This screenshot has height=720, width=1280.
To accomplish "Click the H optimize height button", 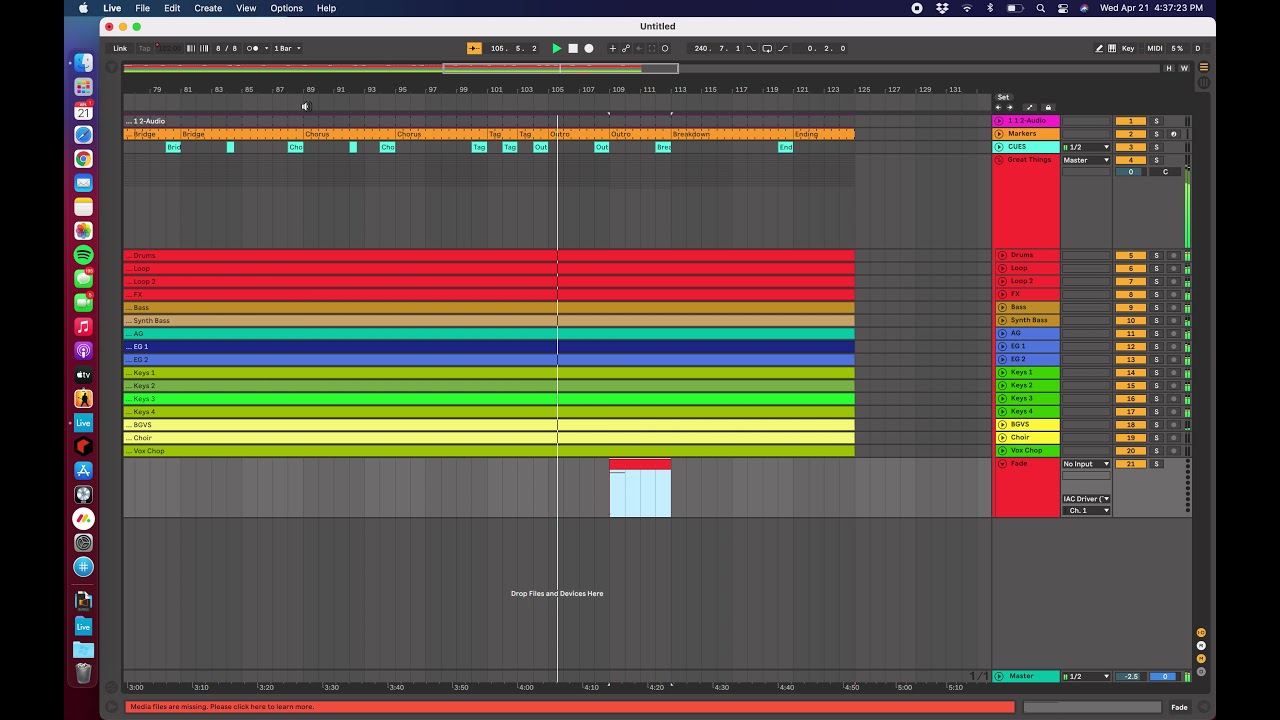I will [1169, 68].
